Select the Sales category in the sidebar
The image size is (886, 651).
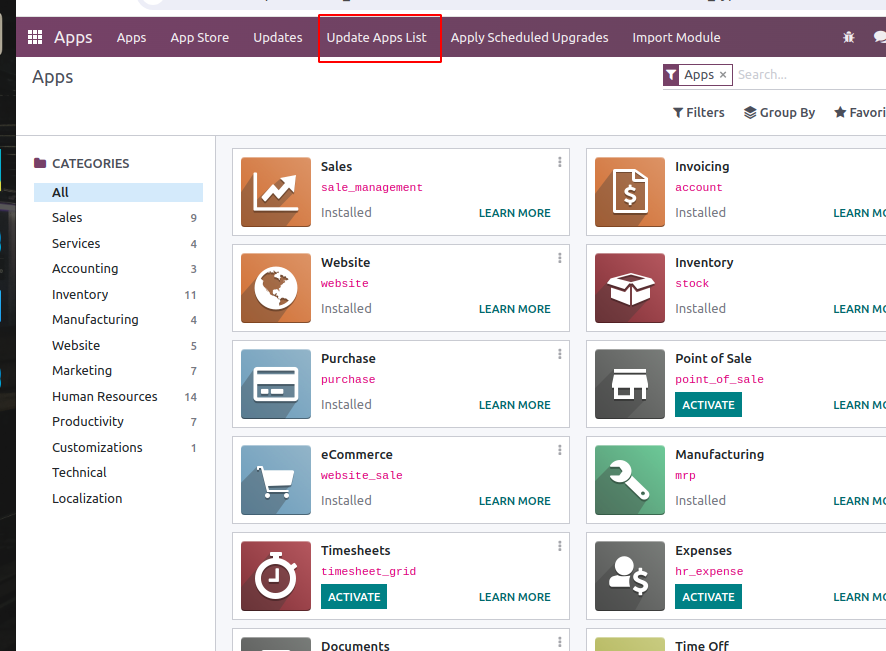click(118, 218)
